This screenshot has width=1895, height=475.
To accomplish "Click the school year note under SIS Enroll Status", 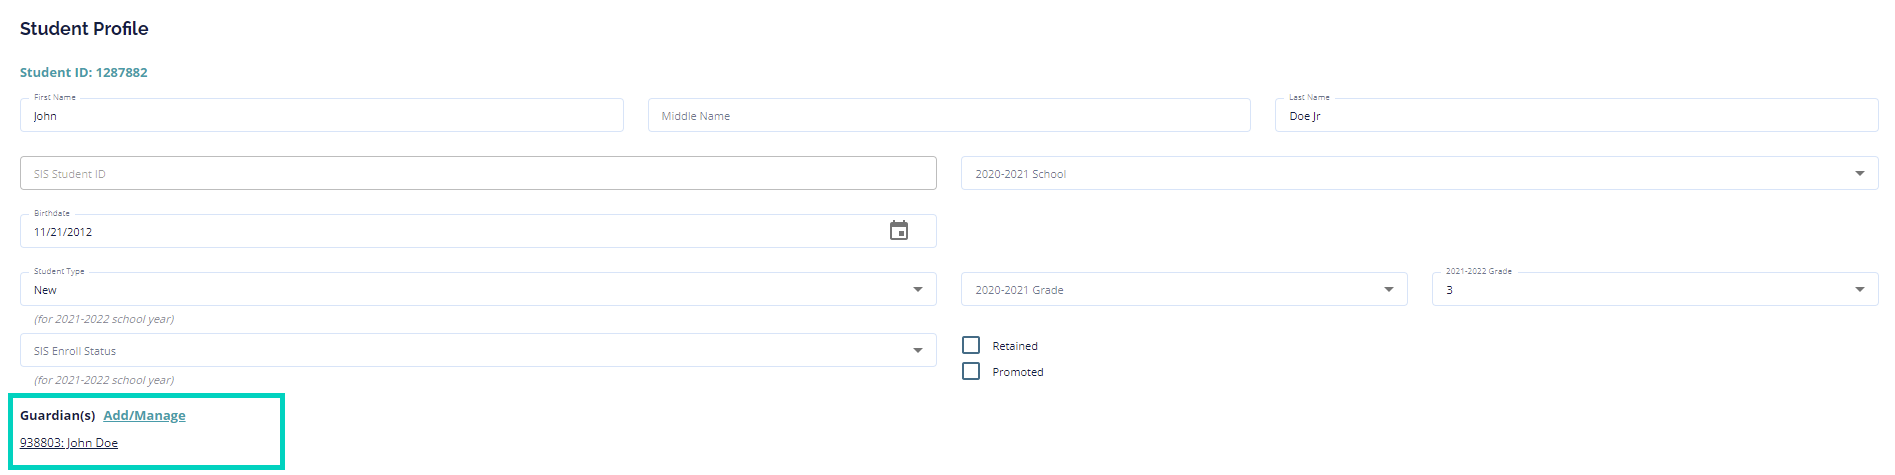I will (x=104, y=380).
